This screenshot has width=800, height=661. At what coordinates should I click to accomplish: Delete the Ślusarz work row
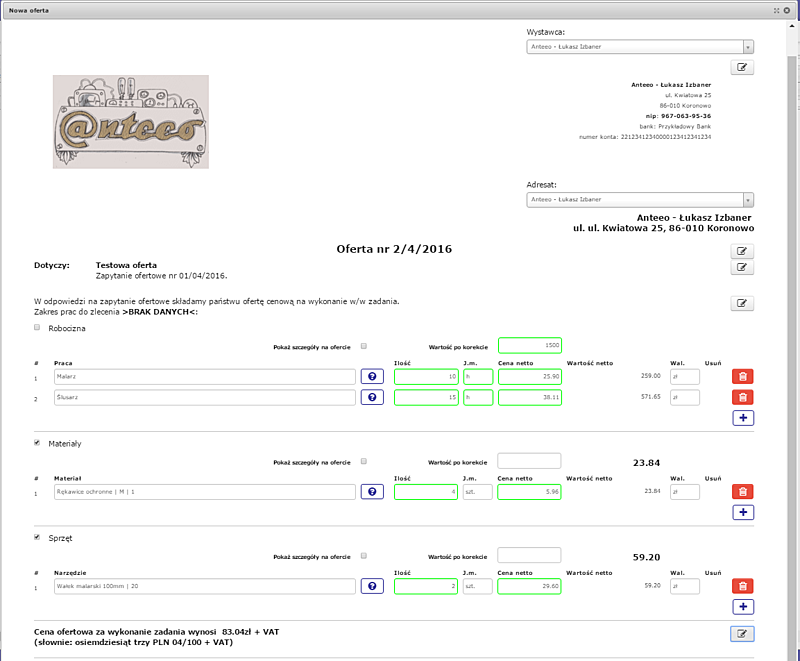[742, 397]
